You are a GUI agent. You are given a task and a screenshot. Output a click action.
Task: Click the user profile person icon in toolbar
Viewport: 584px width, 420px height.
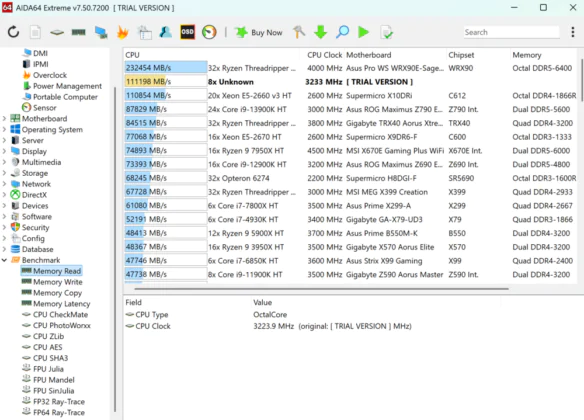[x=166, y=32]
